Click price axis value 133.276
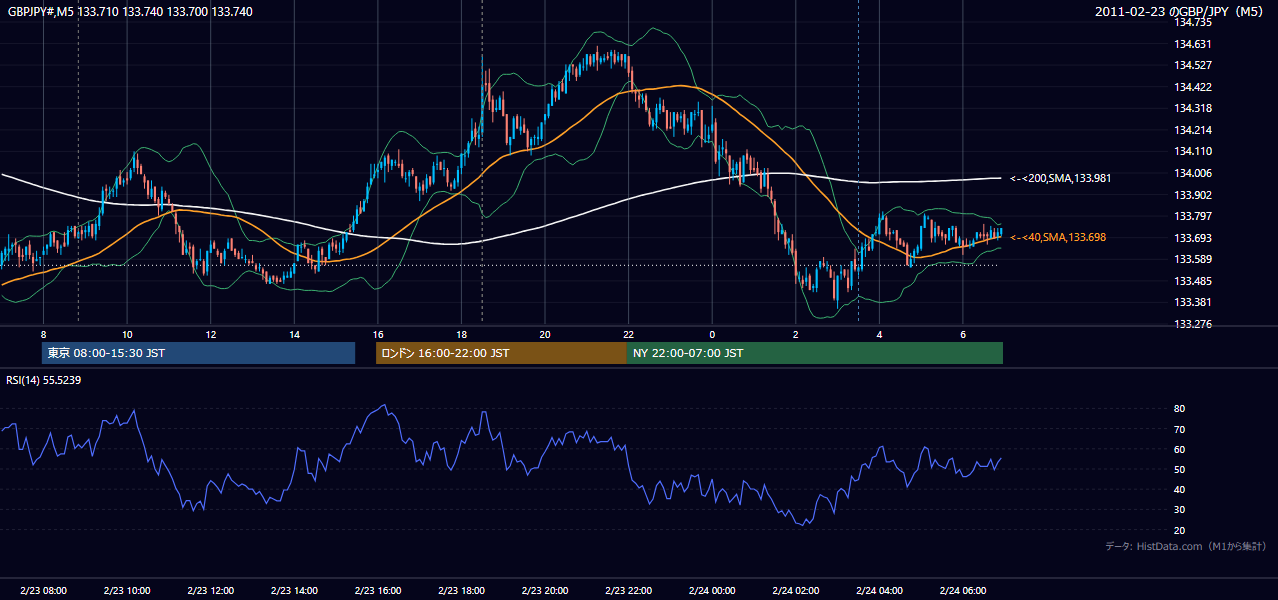1278x600 pixels. click(x=1193, y=324)
